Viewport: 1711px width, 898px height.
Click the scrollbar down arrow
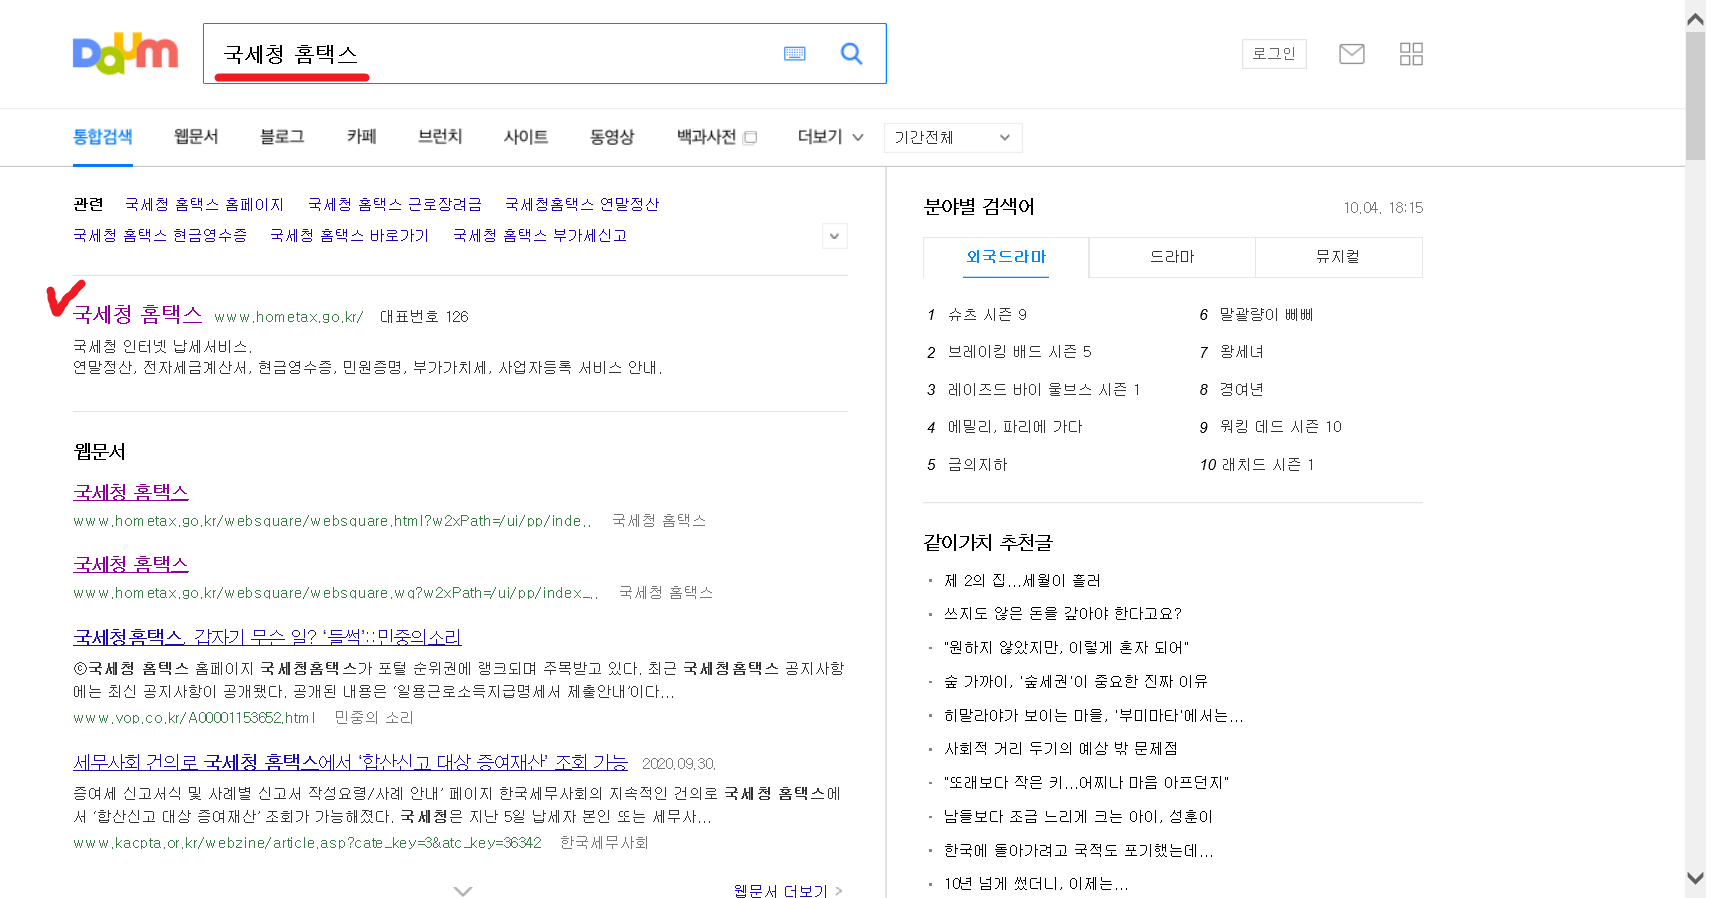[1695, 878]
